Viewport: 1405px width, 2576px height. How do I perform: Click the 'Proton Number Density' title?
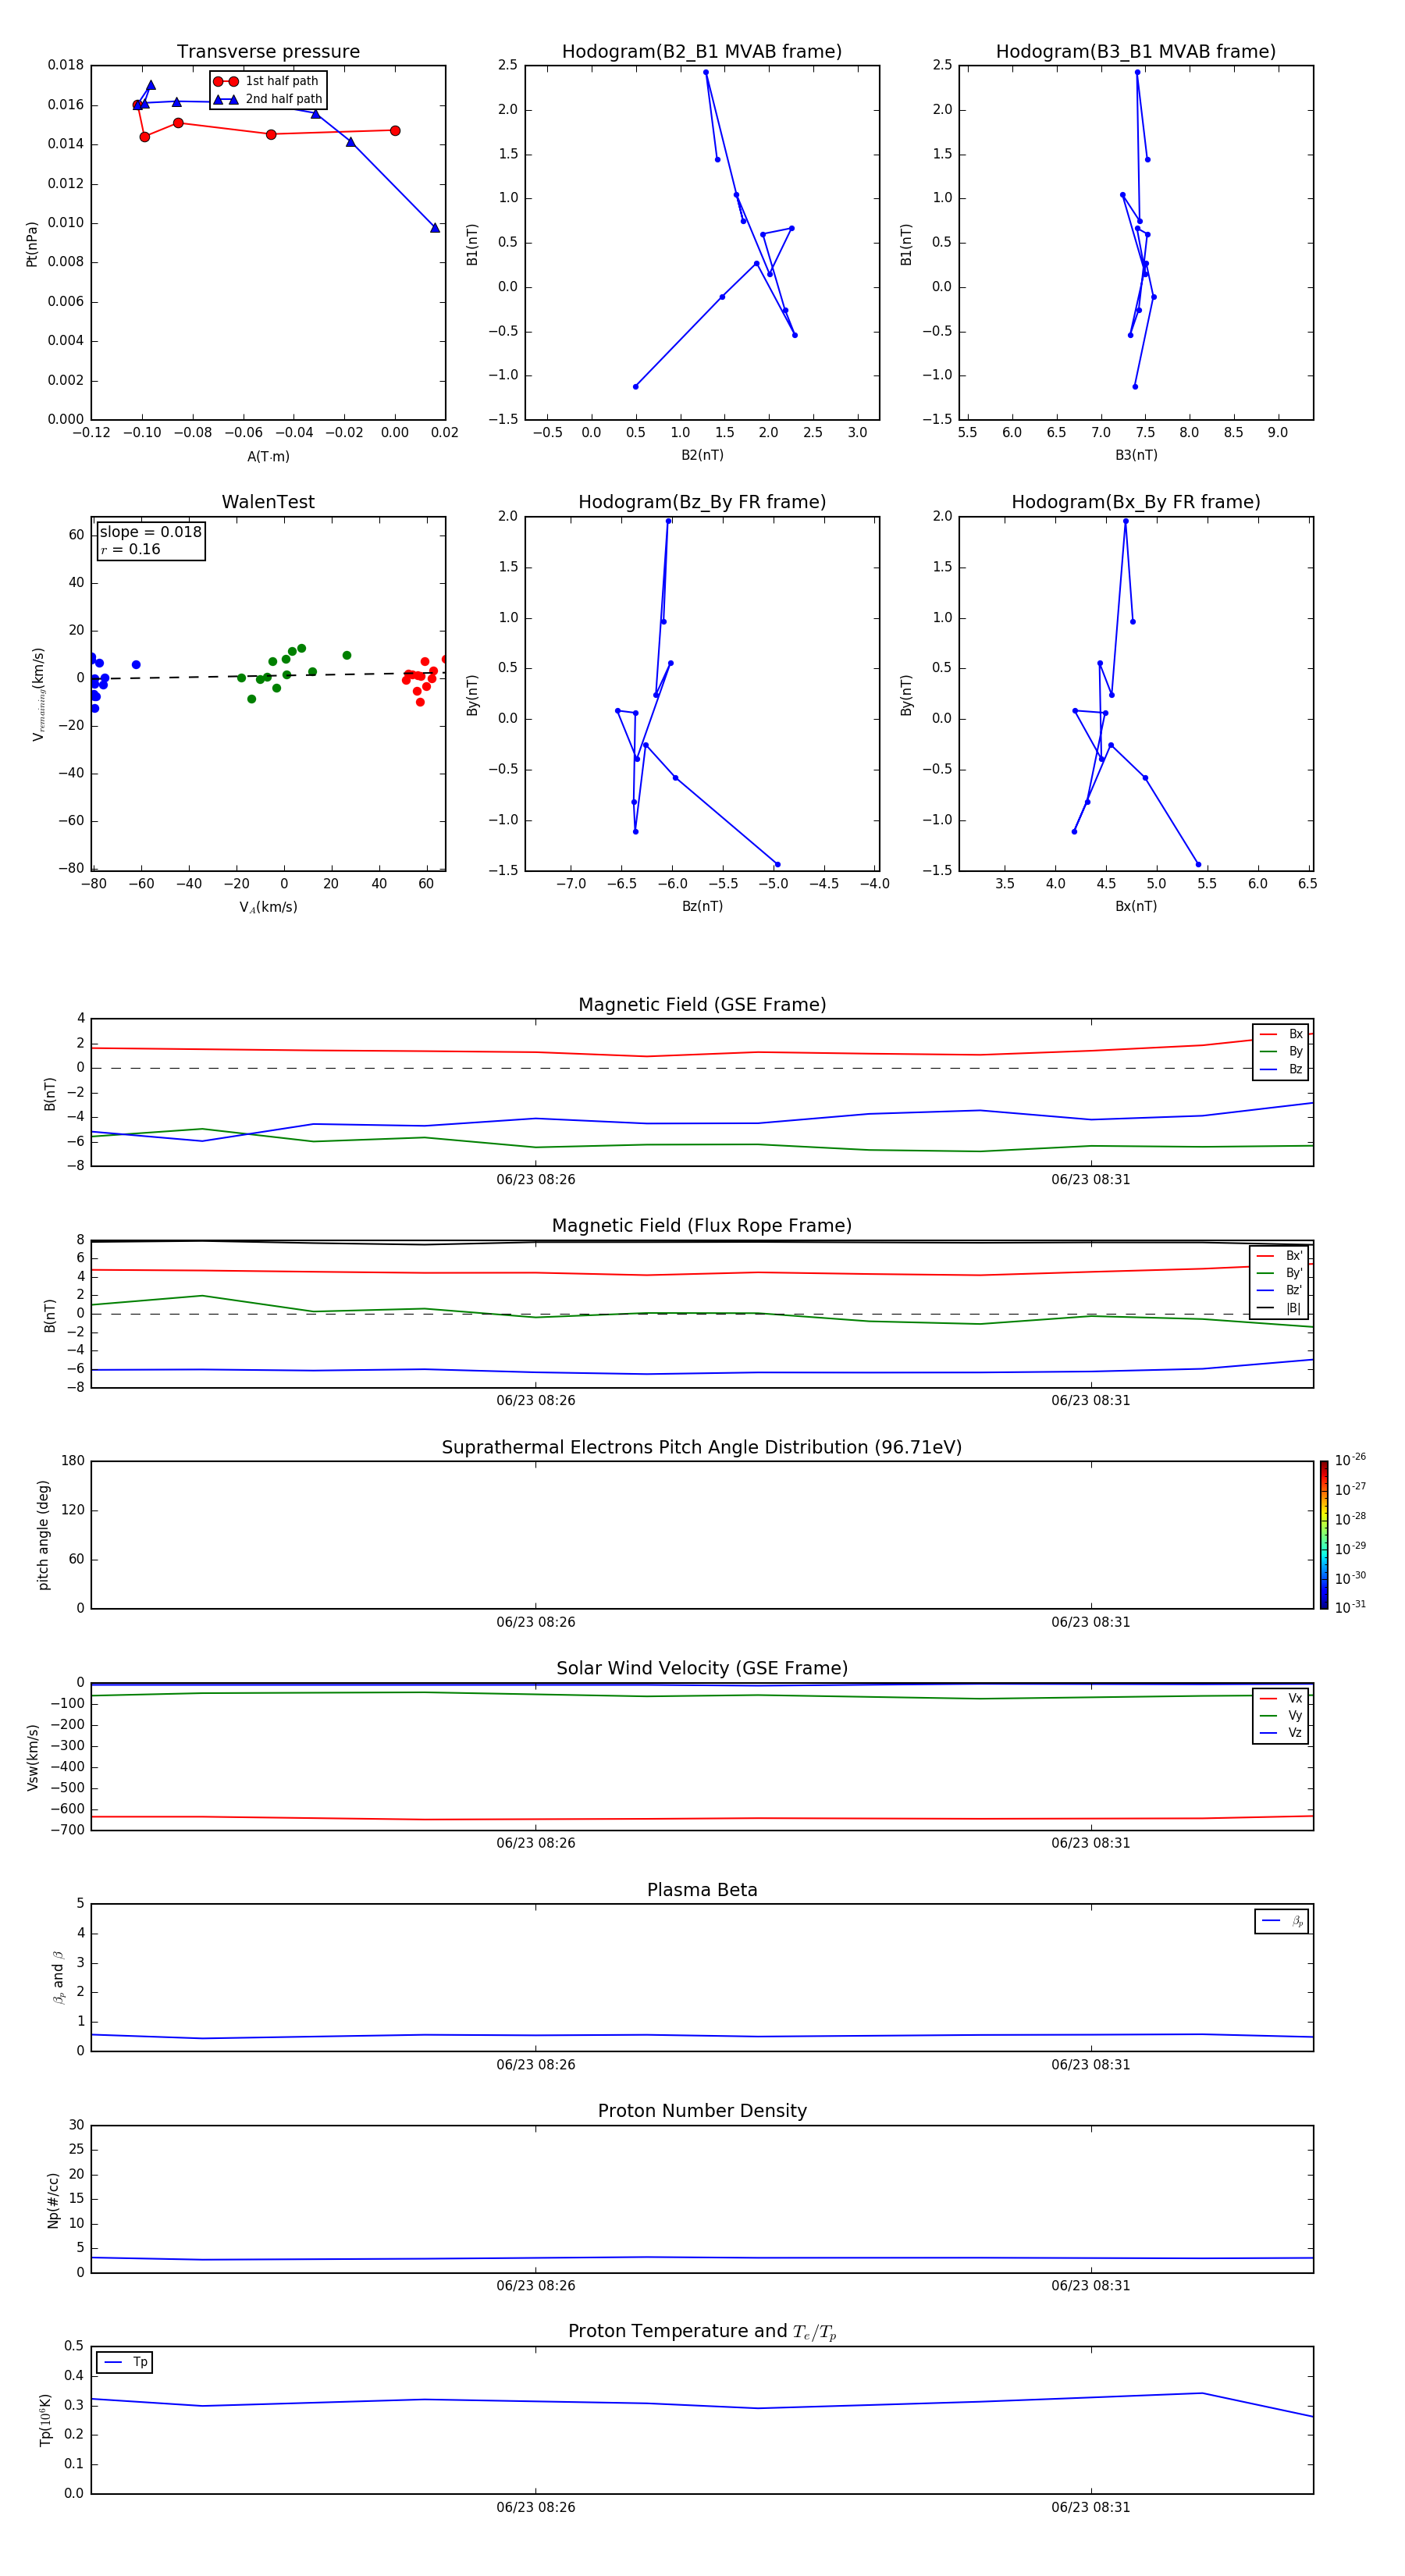click(x=702, y=2111)
